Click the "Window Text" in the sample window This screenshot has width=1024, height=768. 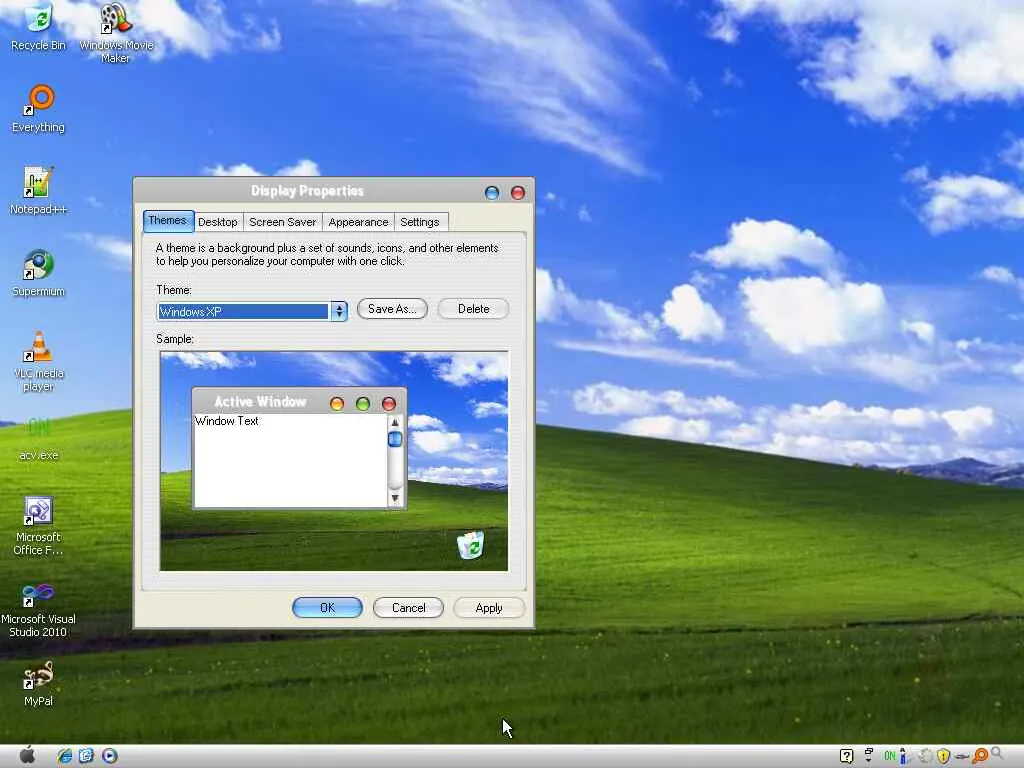pyautogui.click(x=227, y=421)
